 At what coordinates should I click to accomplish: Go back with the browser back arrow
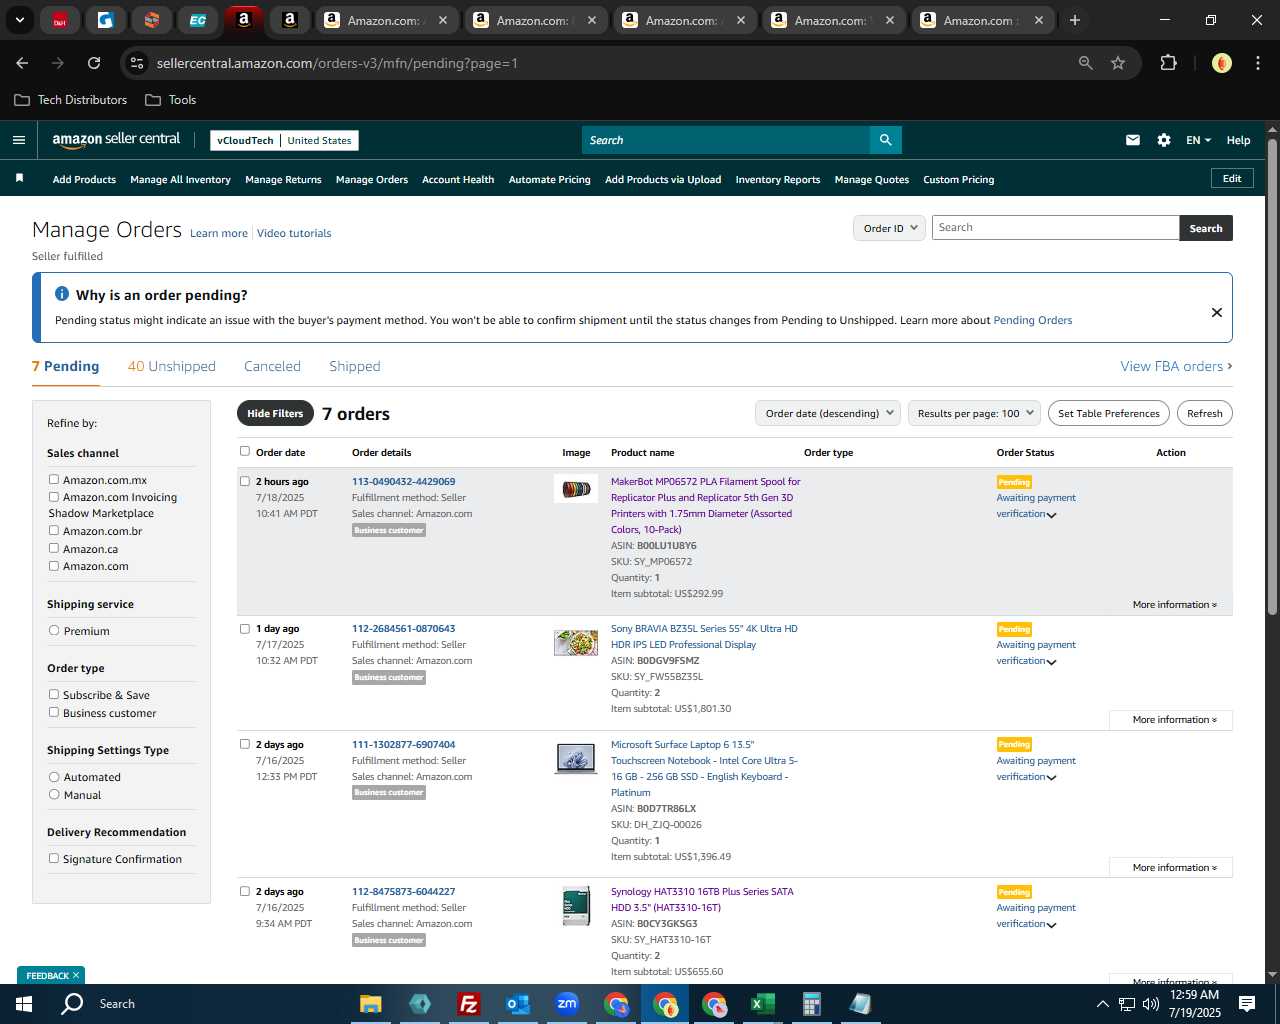22,63
